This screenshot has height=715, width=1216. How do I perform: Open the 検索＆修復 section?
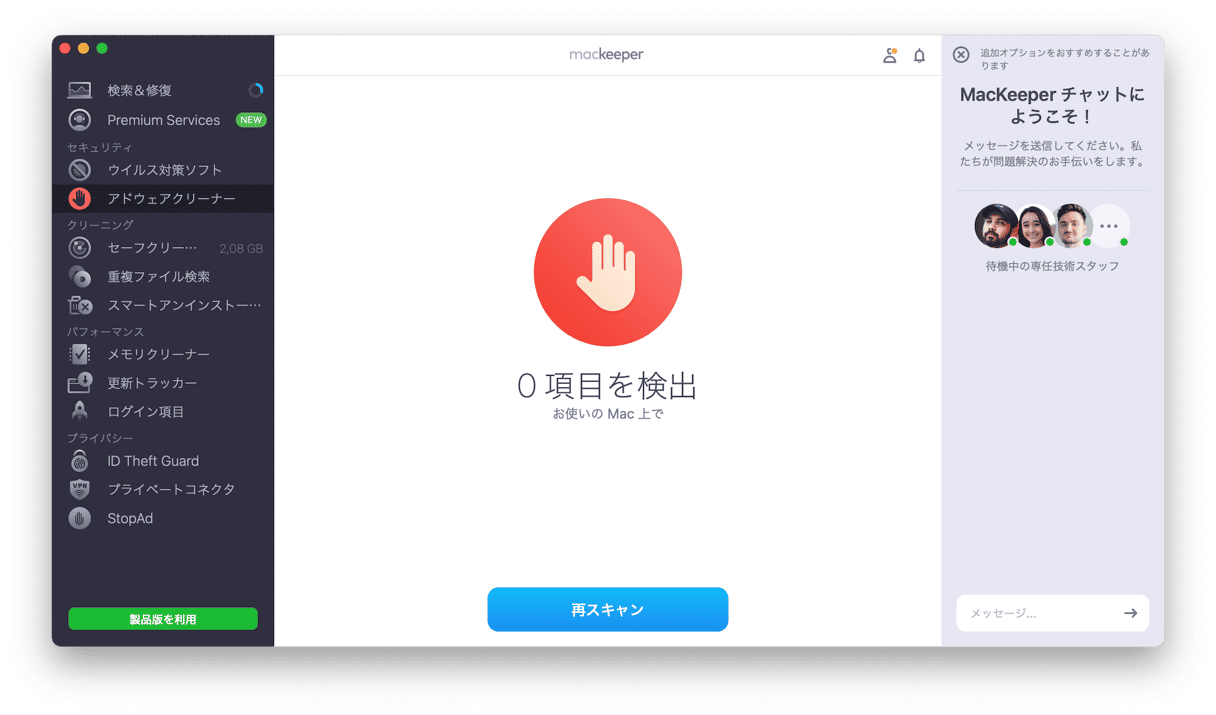point(162,90)
